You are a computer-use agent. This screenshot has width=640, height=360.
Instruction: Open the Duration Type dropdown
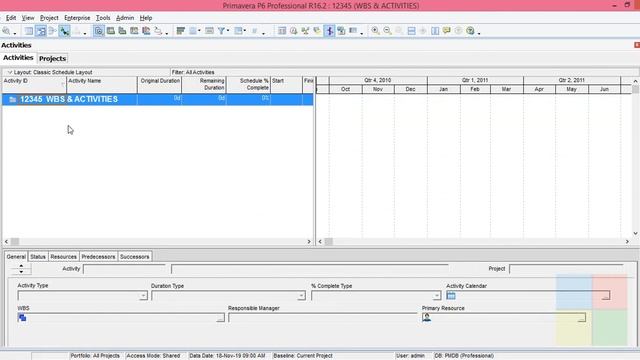point(301,296)
